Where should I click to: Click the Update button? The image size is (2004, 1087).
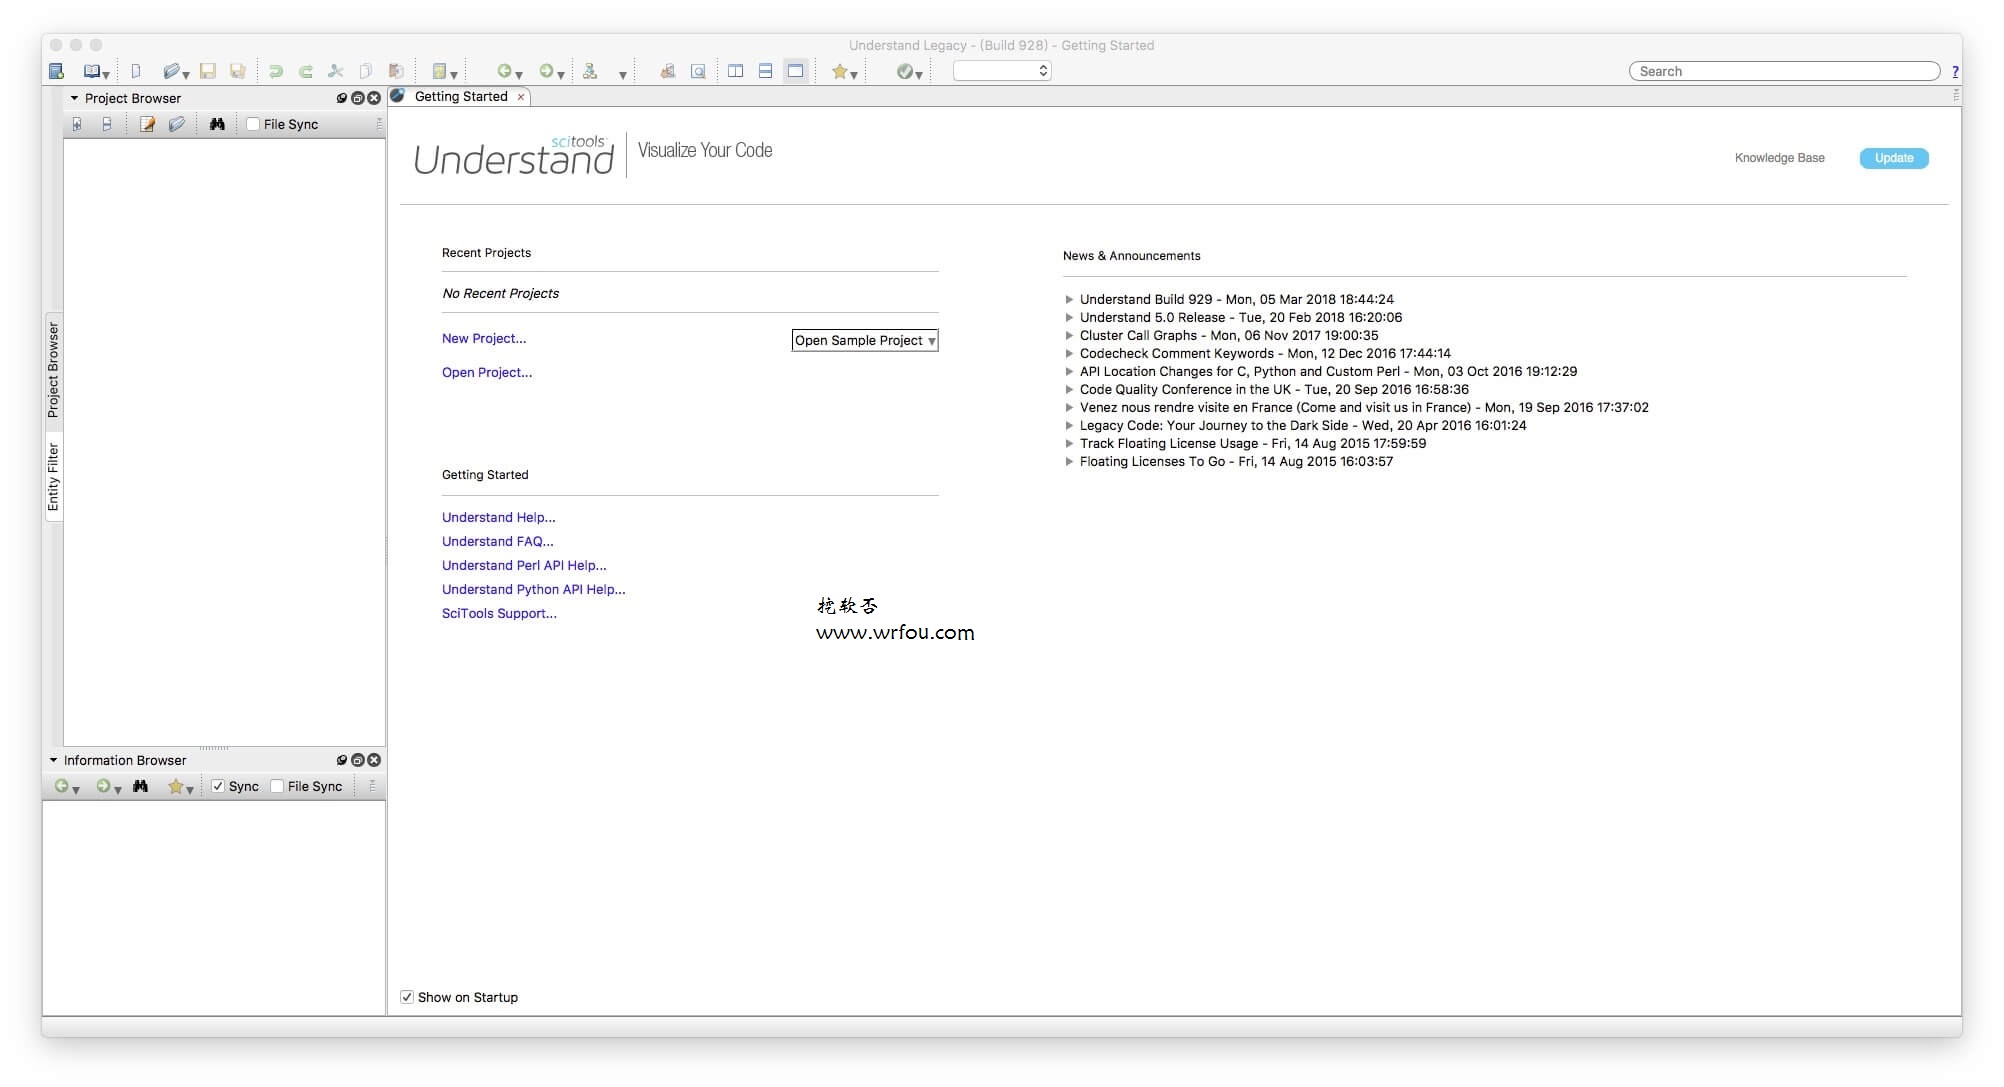tap(1893, 158)
